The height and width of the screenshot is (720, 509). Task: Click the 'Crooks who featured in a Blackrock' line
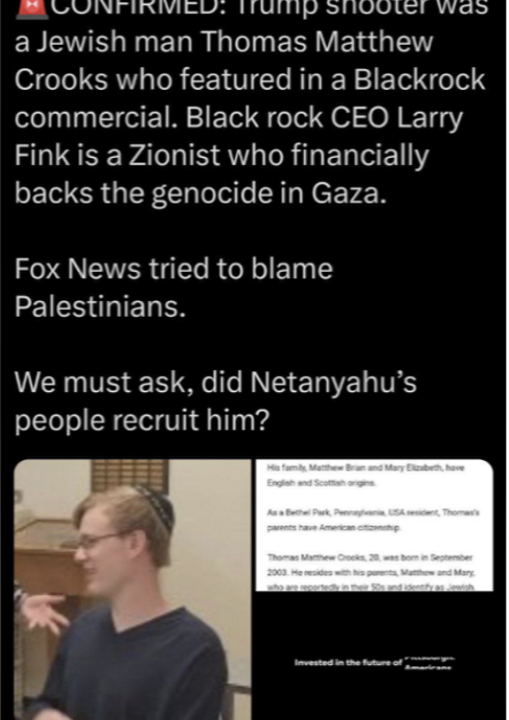pos(249,79)
